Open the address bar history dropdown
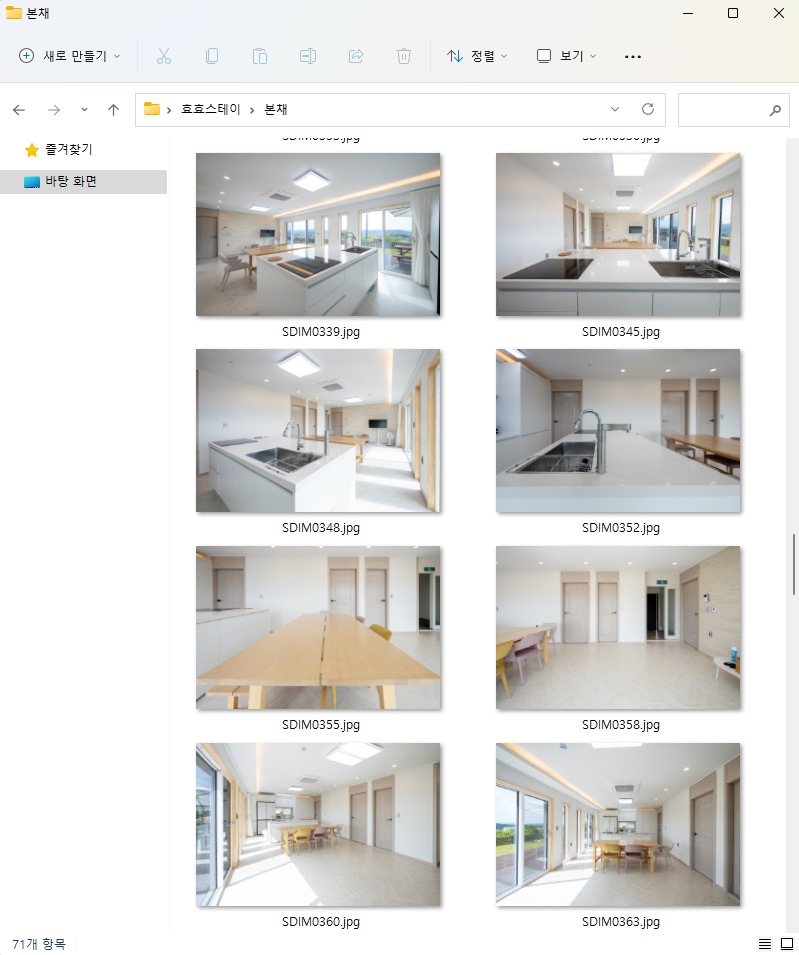The height and width of the screenshot is (955, 799). pos(615,109)
